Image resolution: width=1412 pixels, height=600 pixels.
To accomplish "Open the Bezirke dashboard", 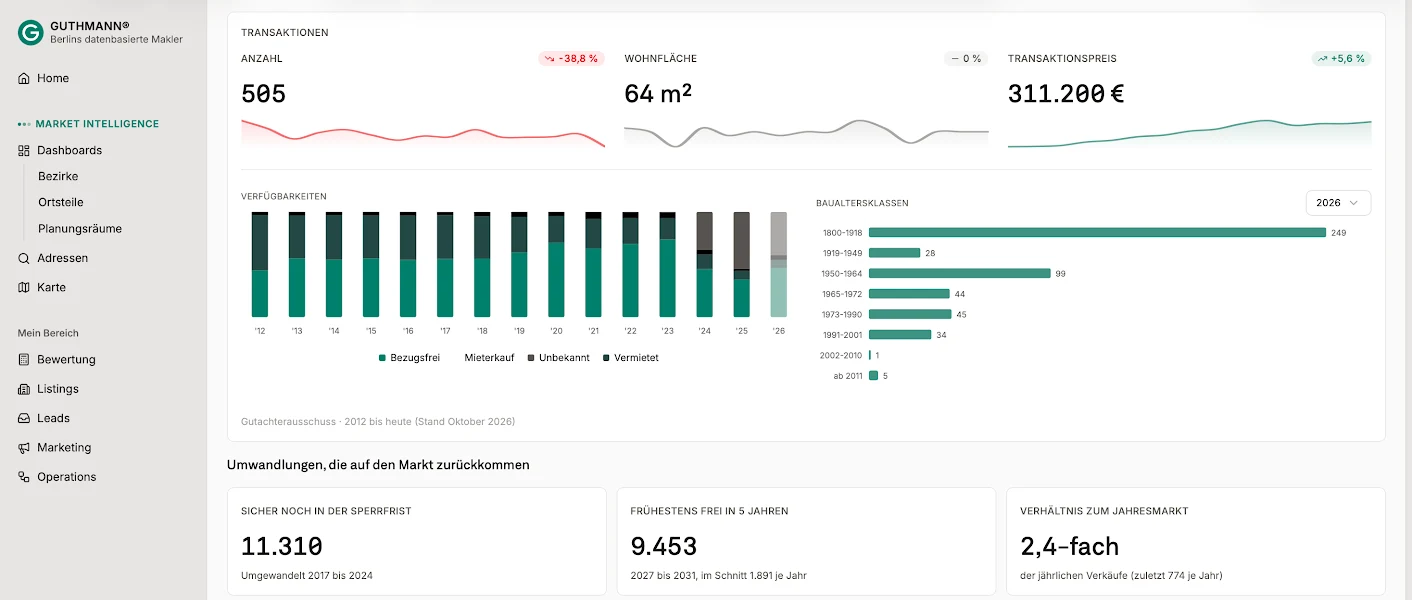I will point(58,176).
